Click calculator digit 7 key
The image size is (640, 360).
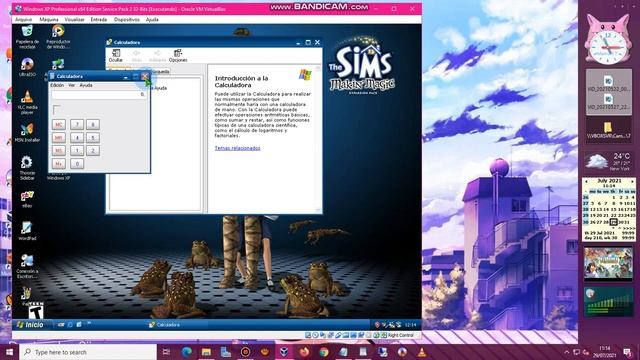[x=77, y=124]
